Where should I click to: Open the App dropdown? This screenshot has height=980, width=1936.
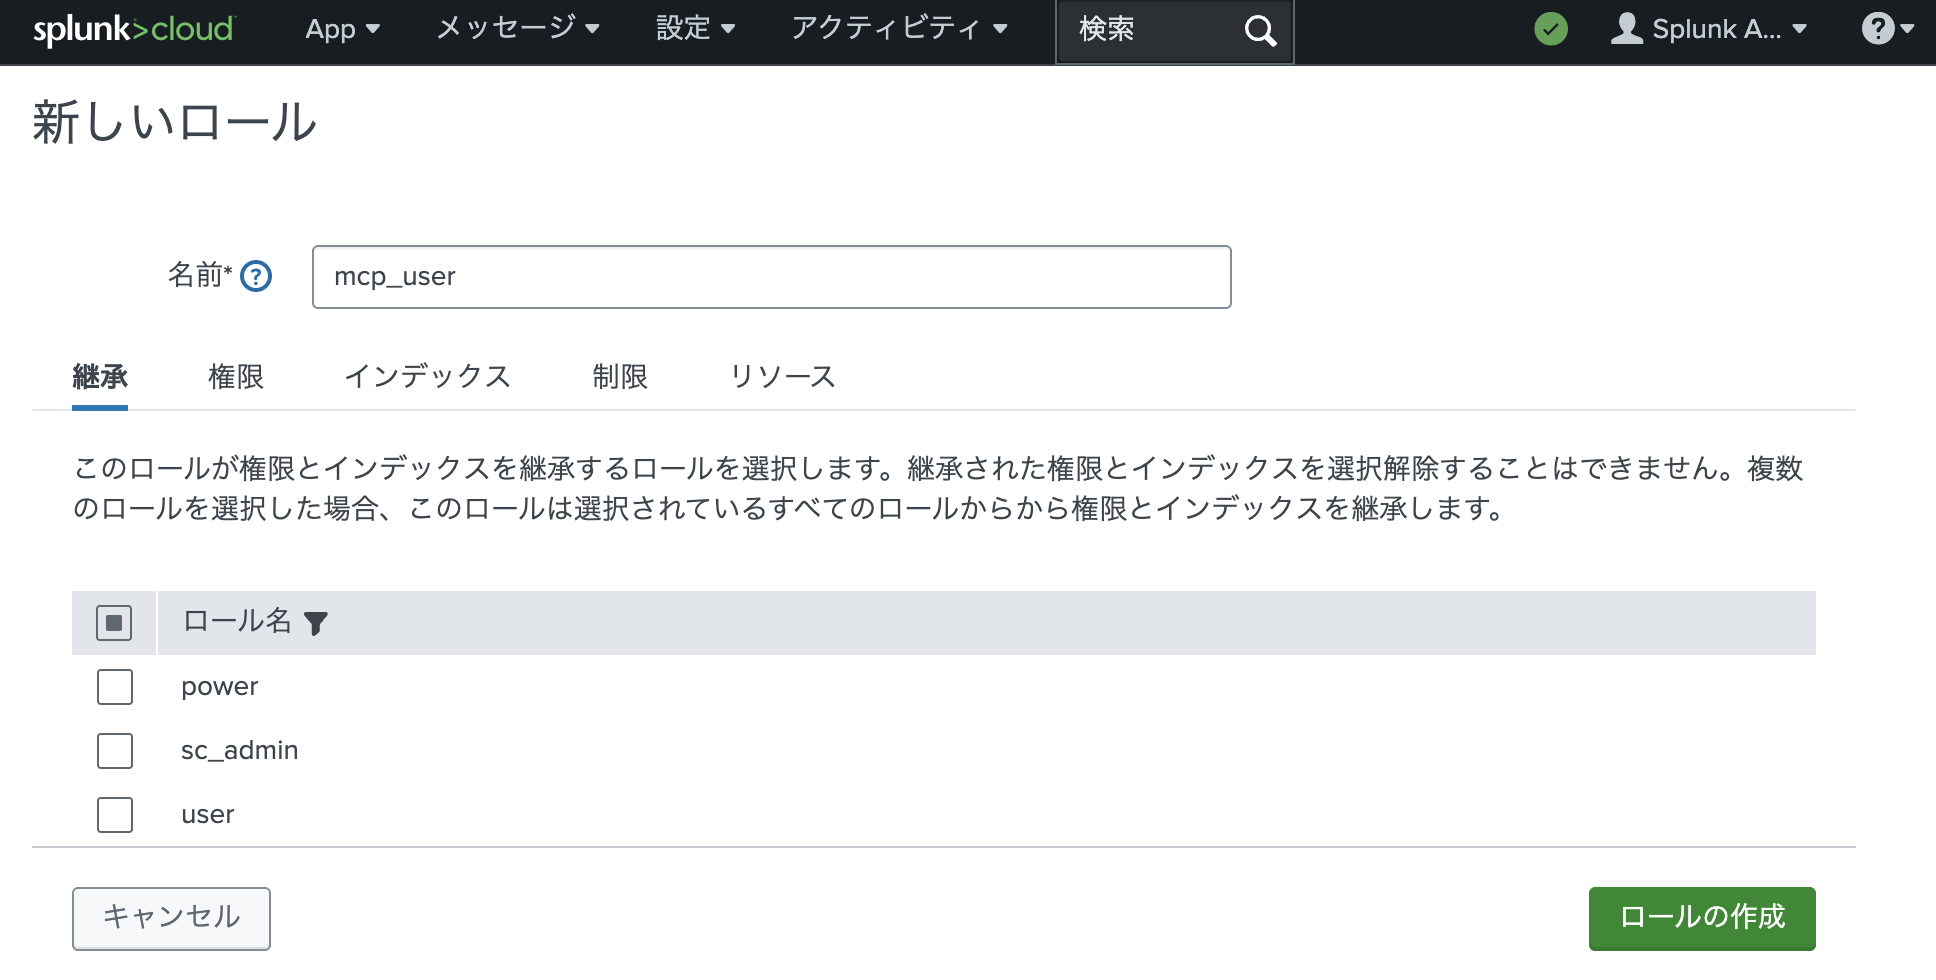point(341,29)
